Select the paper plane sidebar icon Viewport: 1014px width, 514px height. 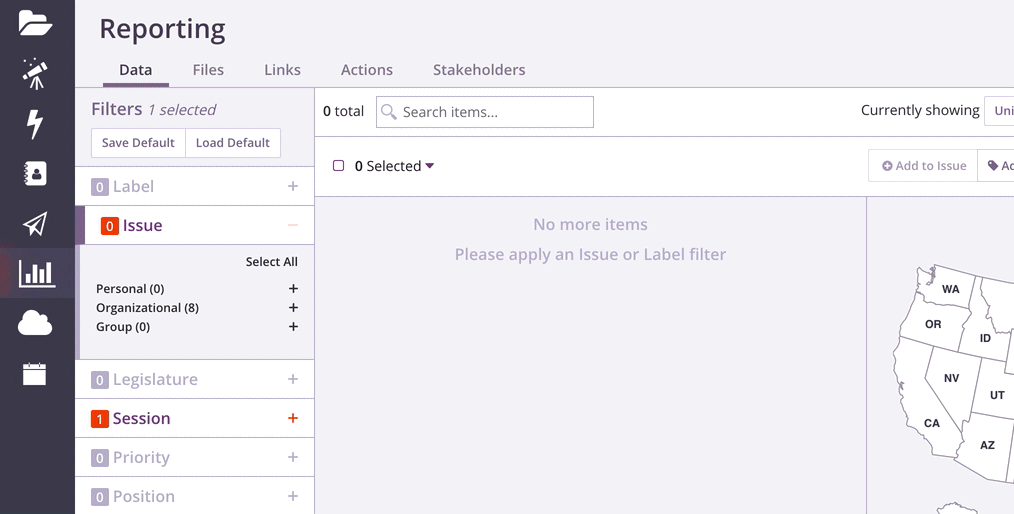point(35,224)
